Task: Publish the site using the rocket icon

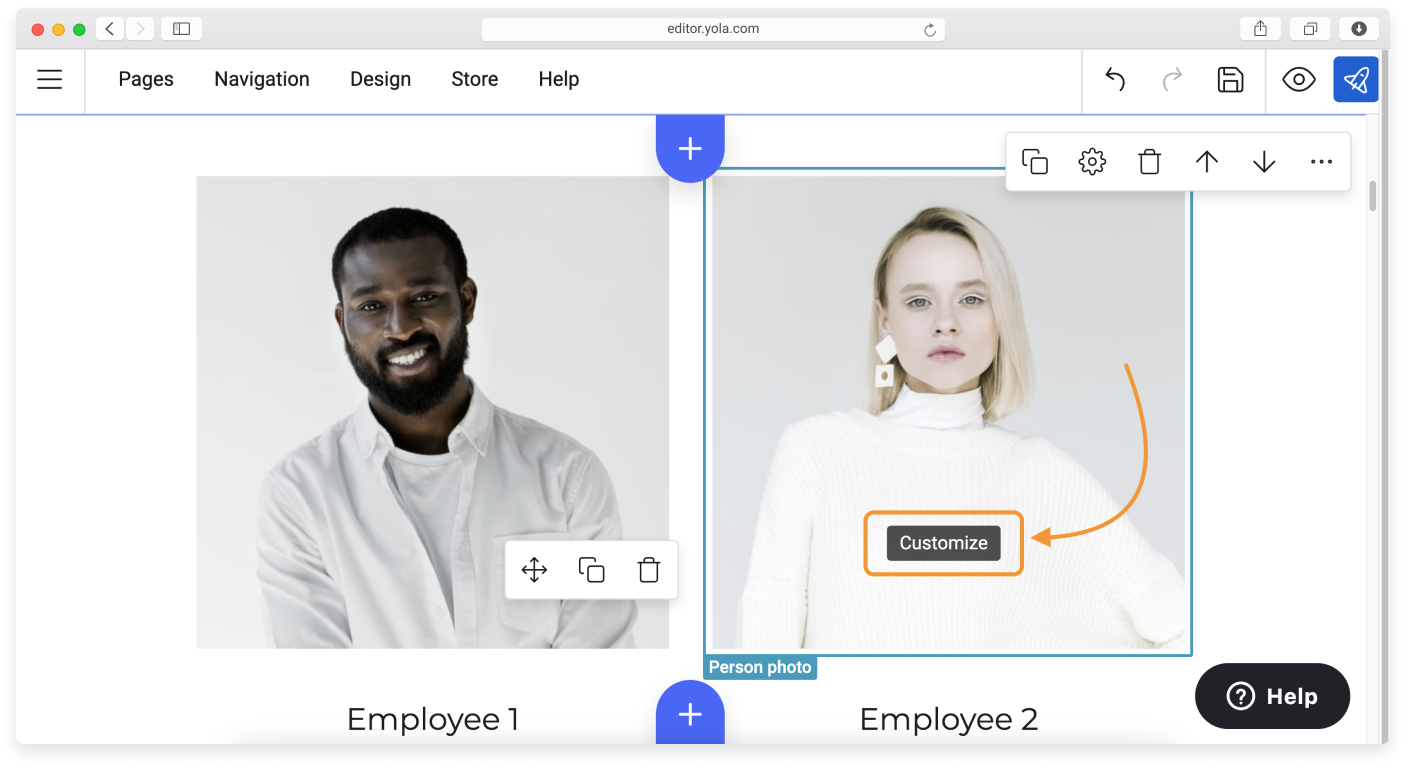Action: [1356, 79]
